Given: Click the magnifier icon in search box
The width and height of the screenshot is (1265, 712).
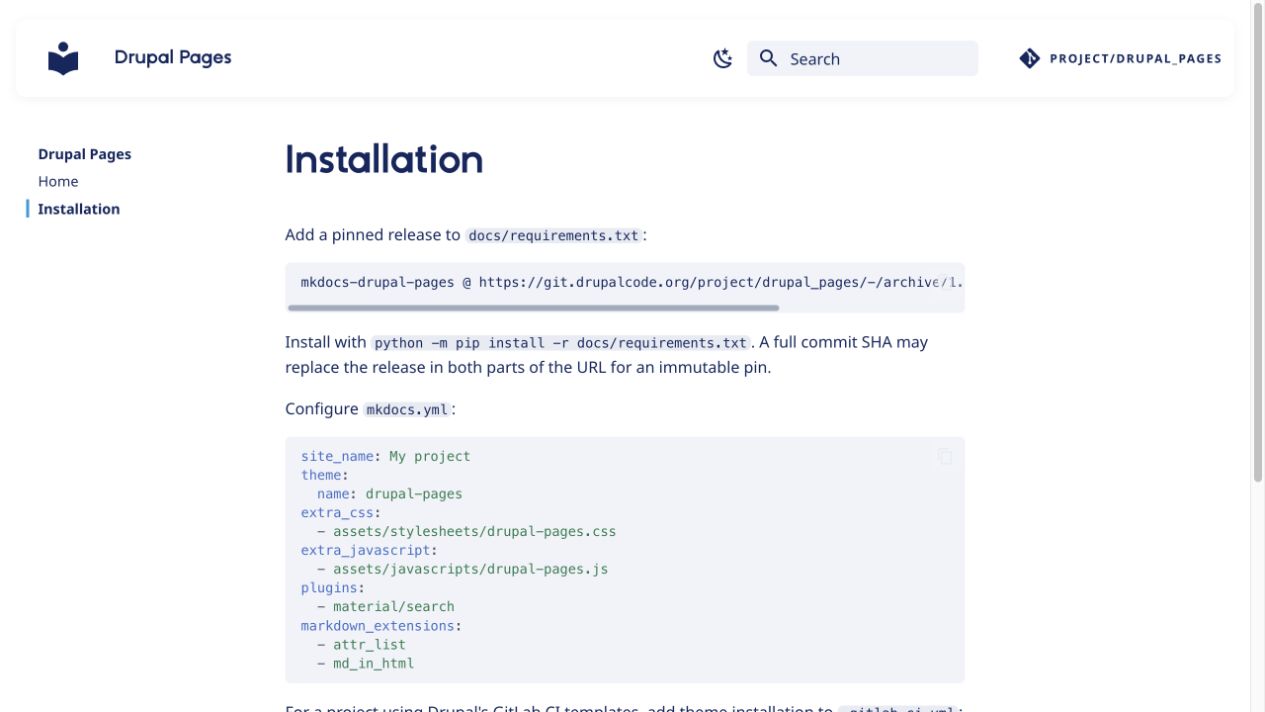Looking at the screenshot, I should click(x=768, y=58).
